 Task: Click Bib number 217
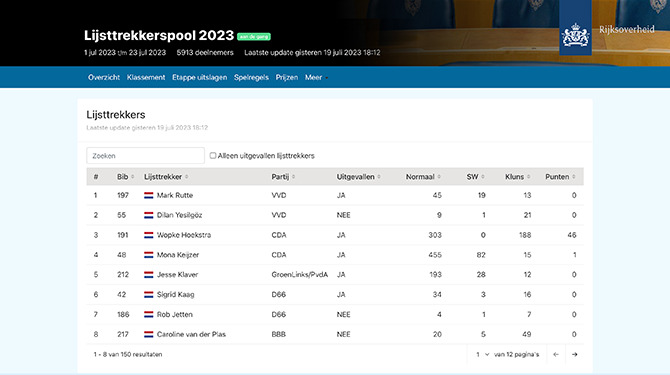click(x=123, y=334)
